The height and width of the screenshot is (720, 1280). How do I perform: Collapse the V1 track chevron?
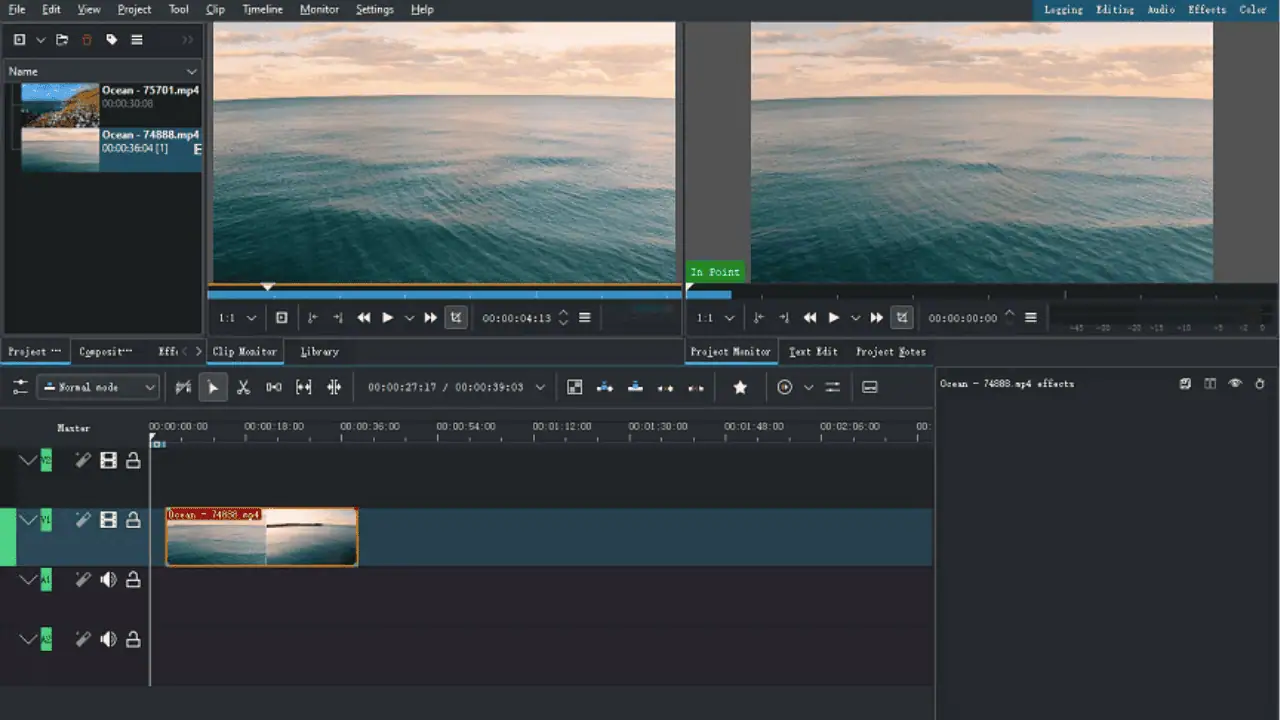[27, 520]
